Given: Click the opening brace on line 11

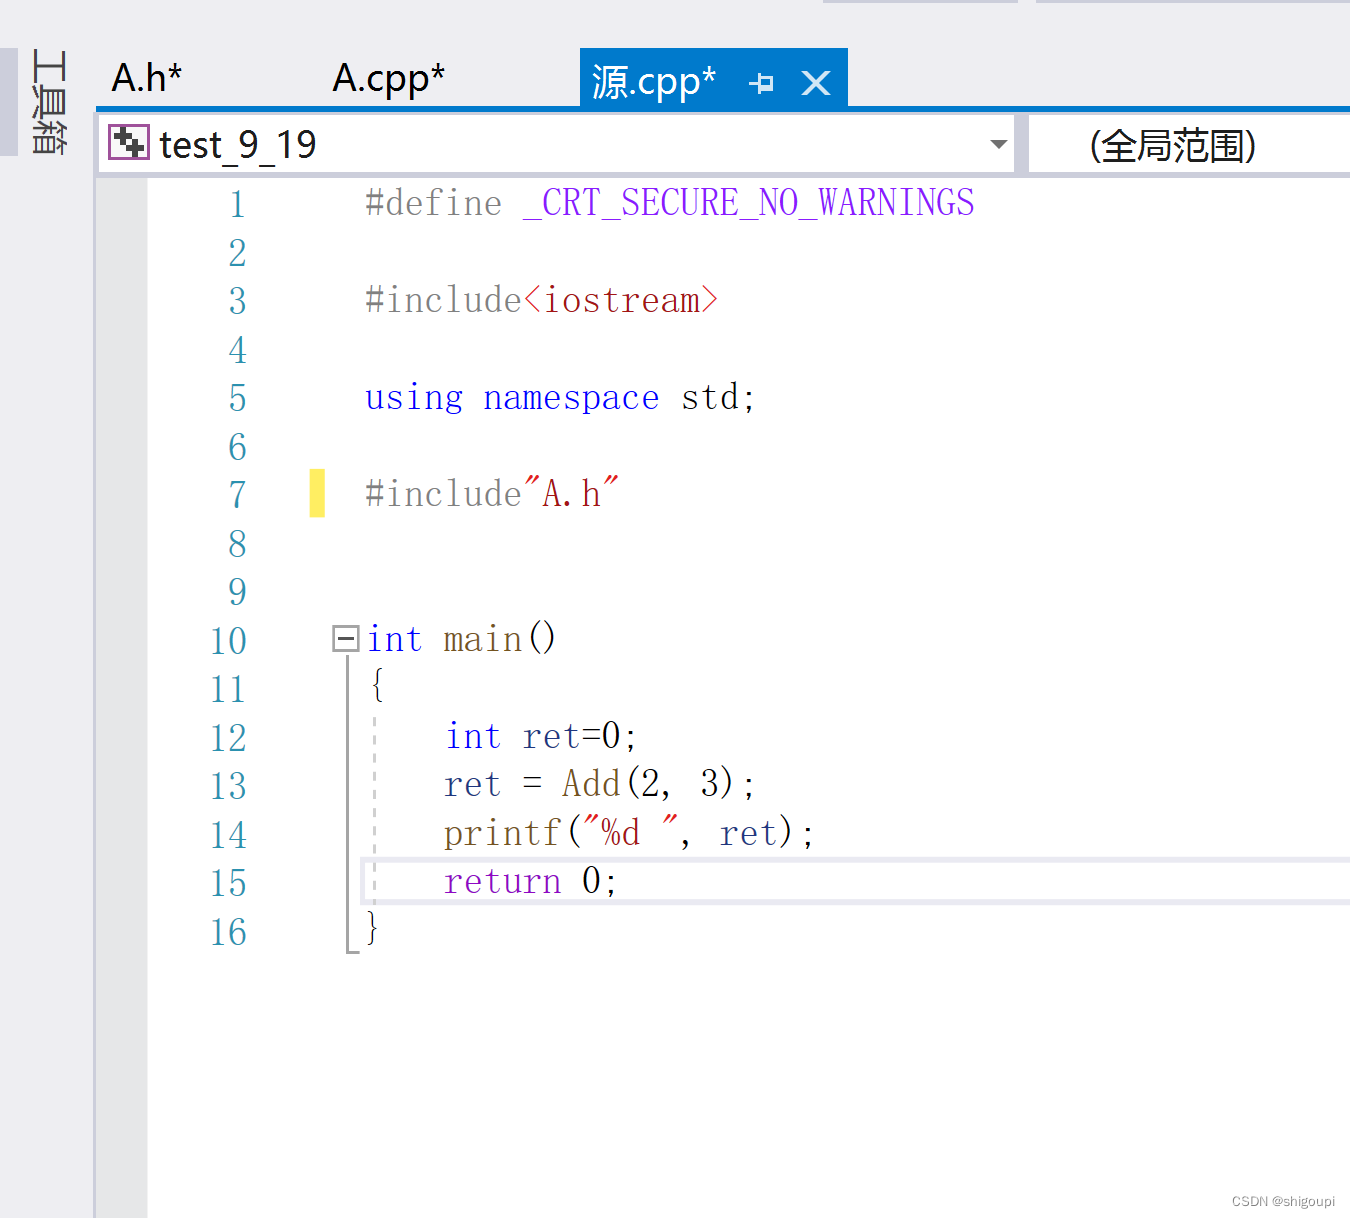Looking at the screenshot, I should tap(377, 685).
